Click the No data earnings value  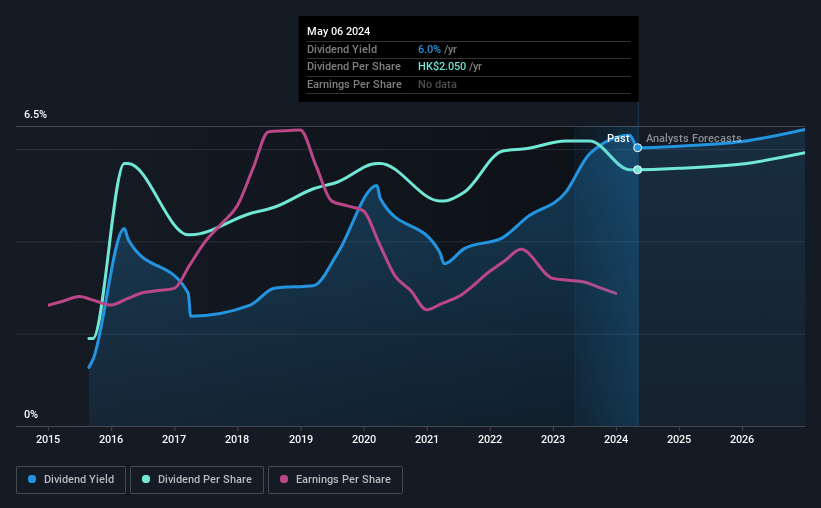437,84
